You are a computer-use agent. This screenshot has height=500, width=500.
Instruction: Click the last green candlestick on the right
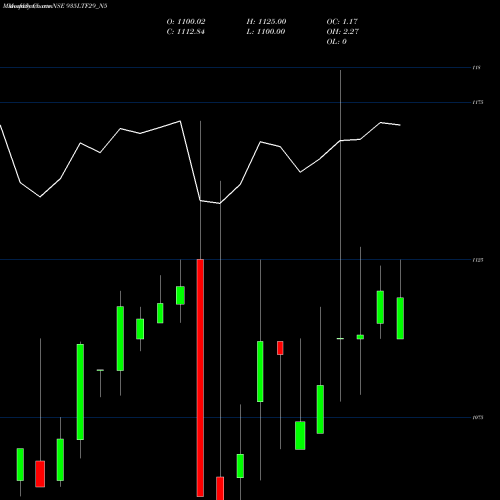[x=400, y=318]
